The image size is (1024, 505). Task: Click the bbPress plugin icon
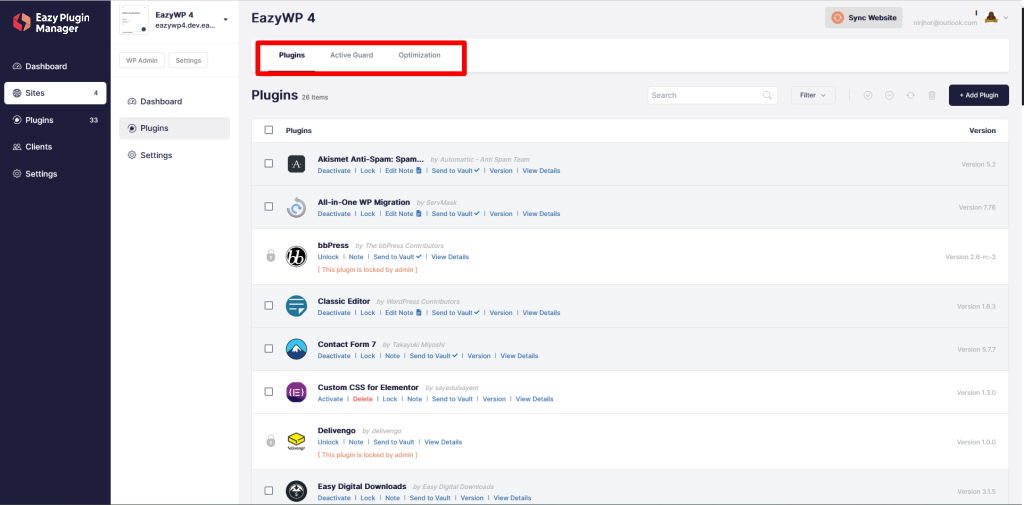[296, 256]
